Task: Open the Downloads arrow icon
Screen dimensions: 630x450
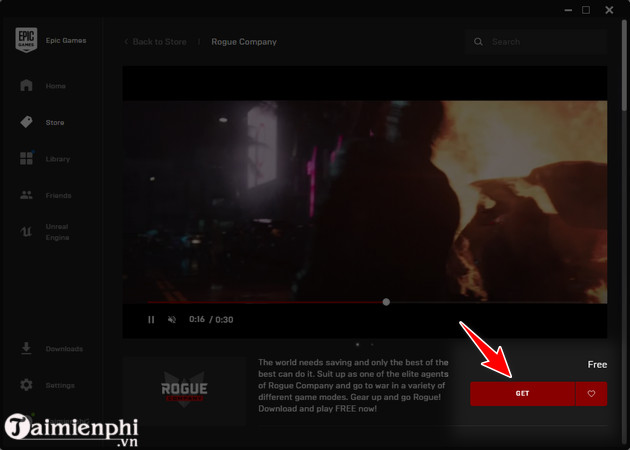Action: (x=26, y=348)
